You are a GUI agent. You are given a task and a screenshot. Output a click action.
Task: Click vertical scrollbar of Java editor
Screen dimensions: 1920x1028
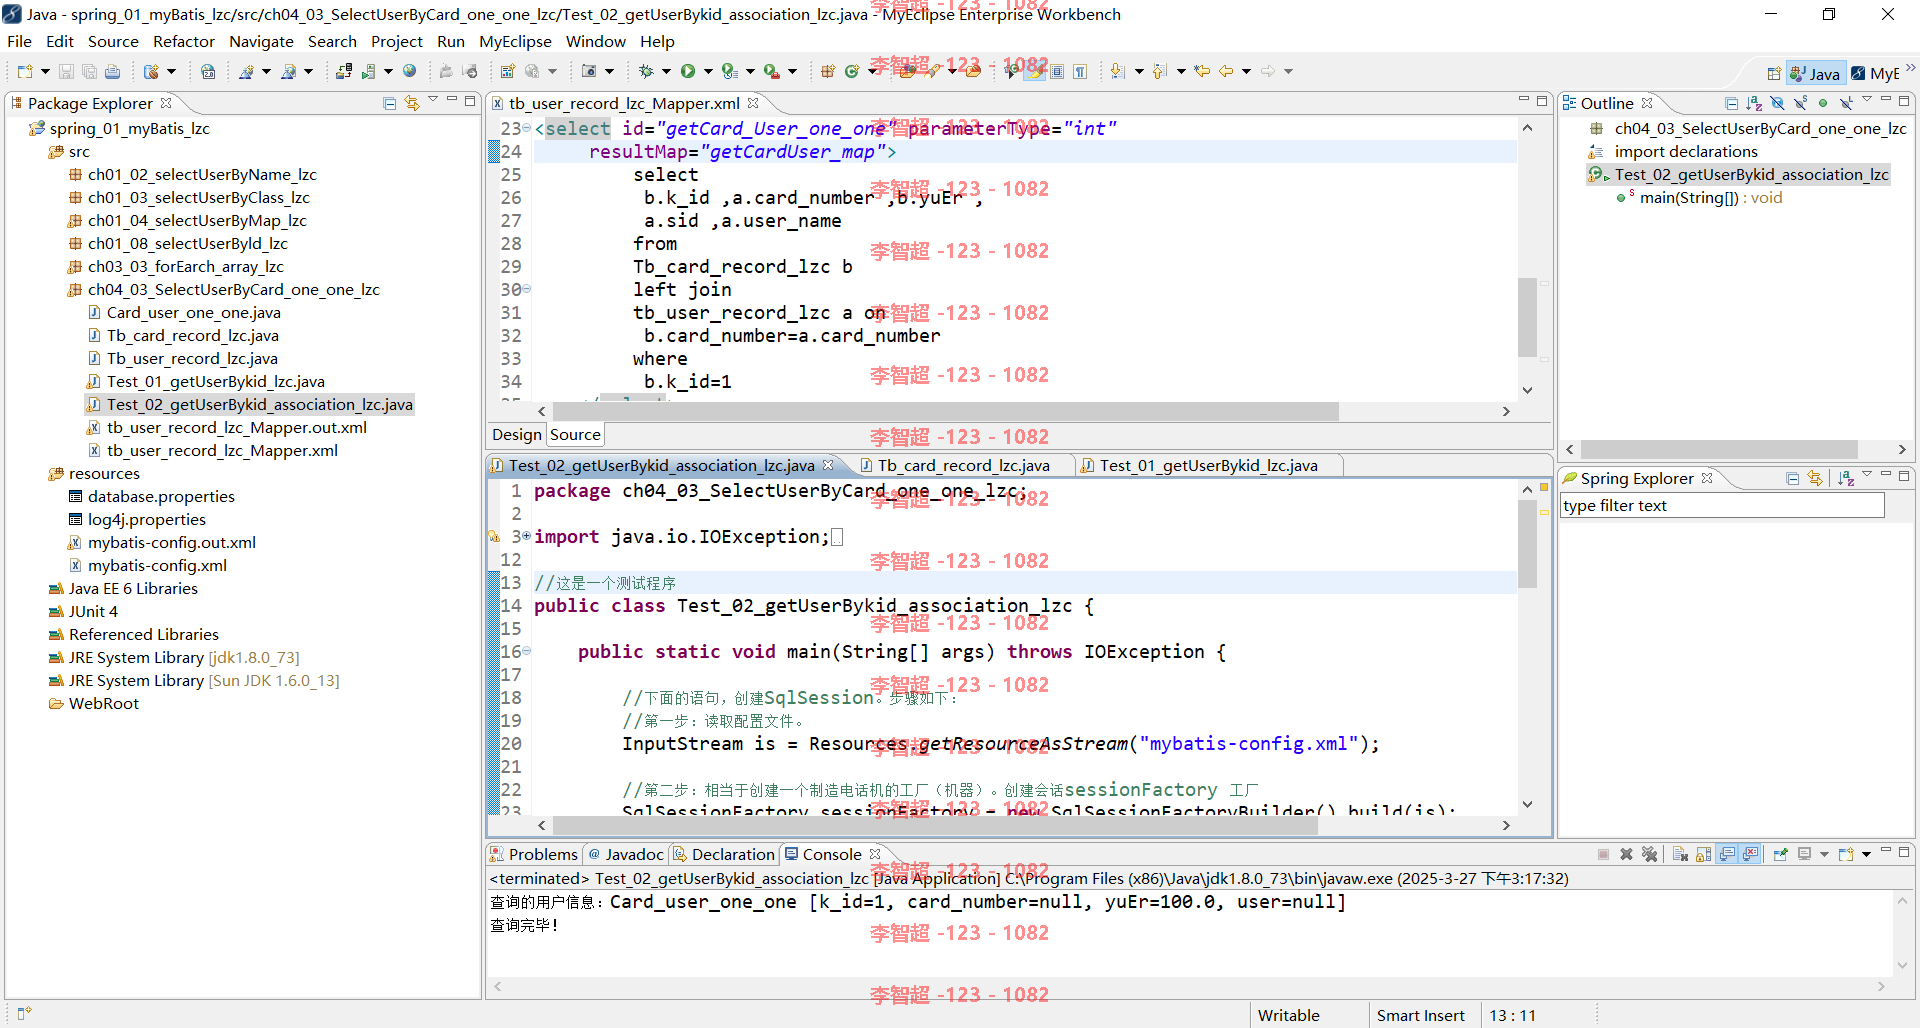tap(1527, 545)
